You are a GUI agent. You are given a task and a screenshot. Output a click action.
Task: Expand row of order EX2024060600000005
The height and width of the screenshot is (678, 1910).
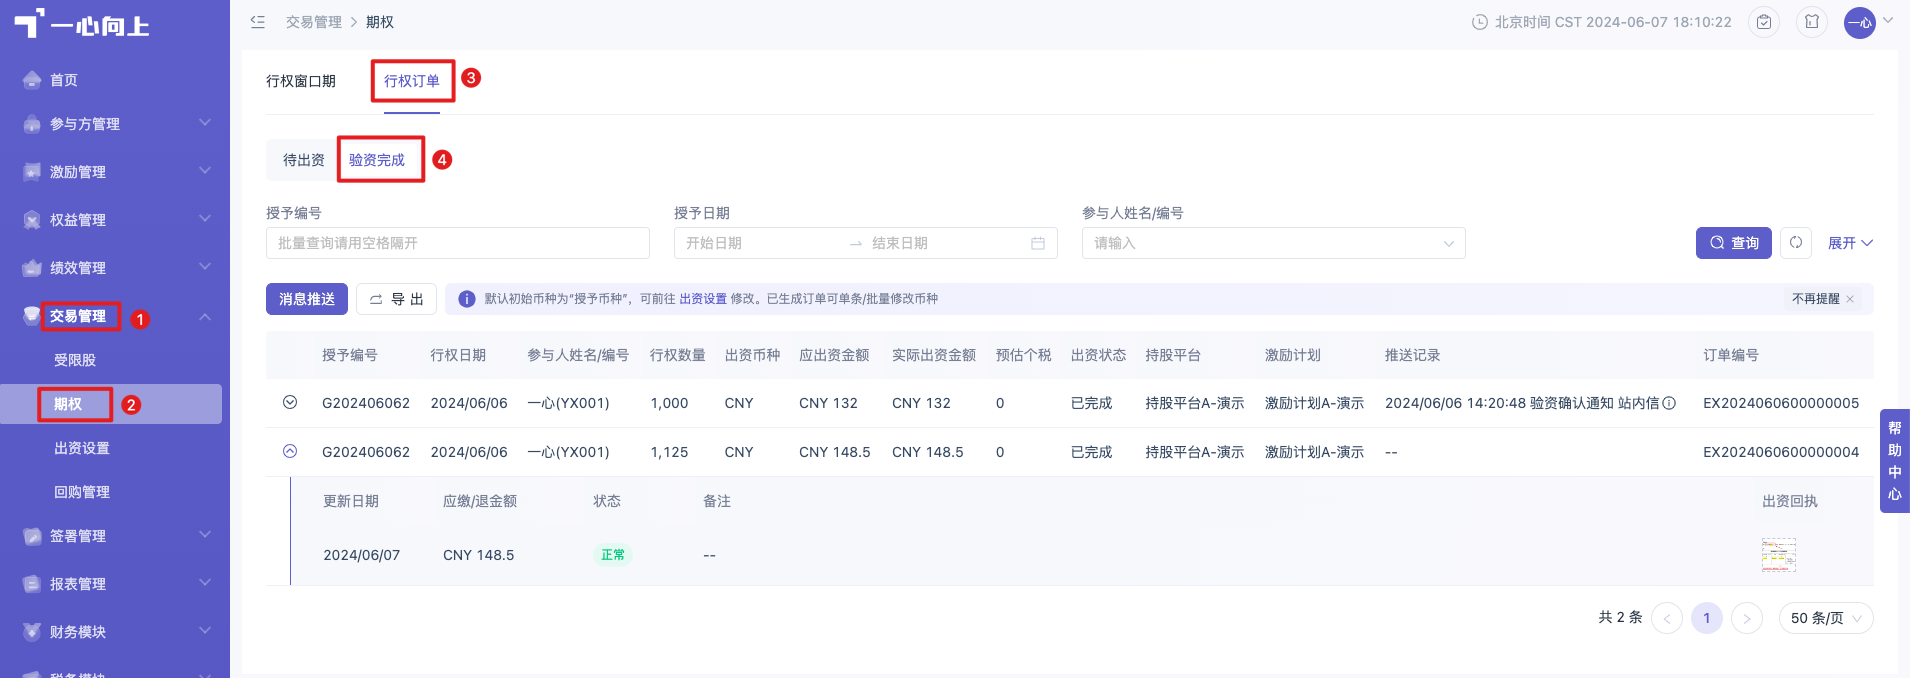290,402
